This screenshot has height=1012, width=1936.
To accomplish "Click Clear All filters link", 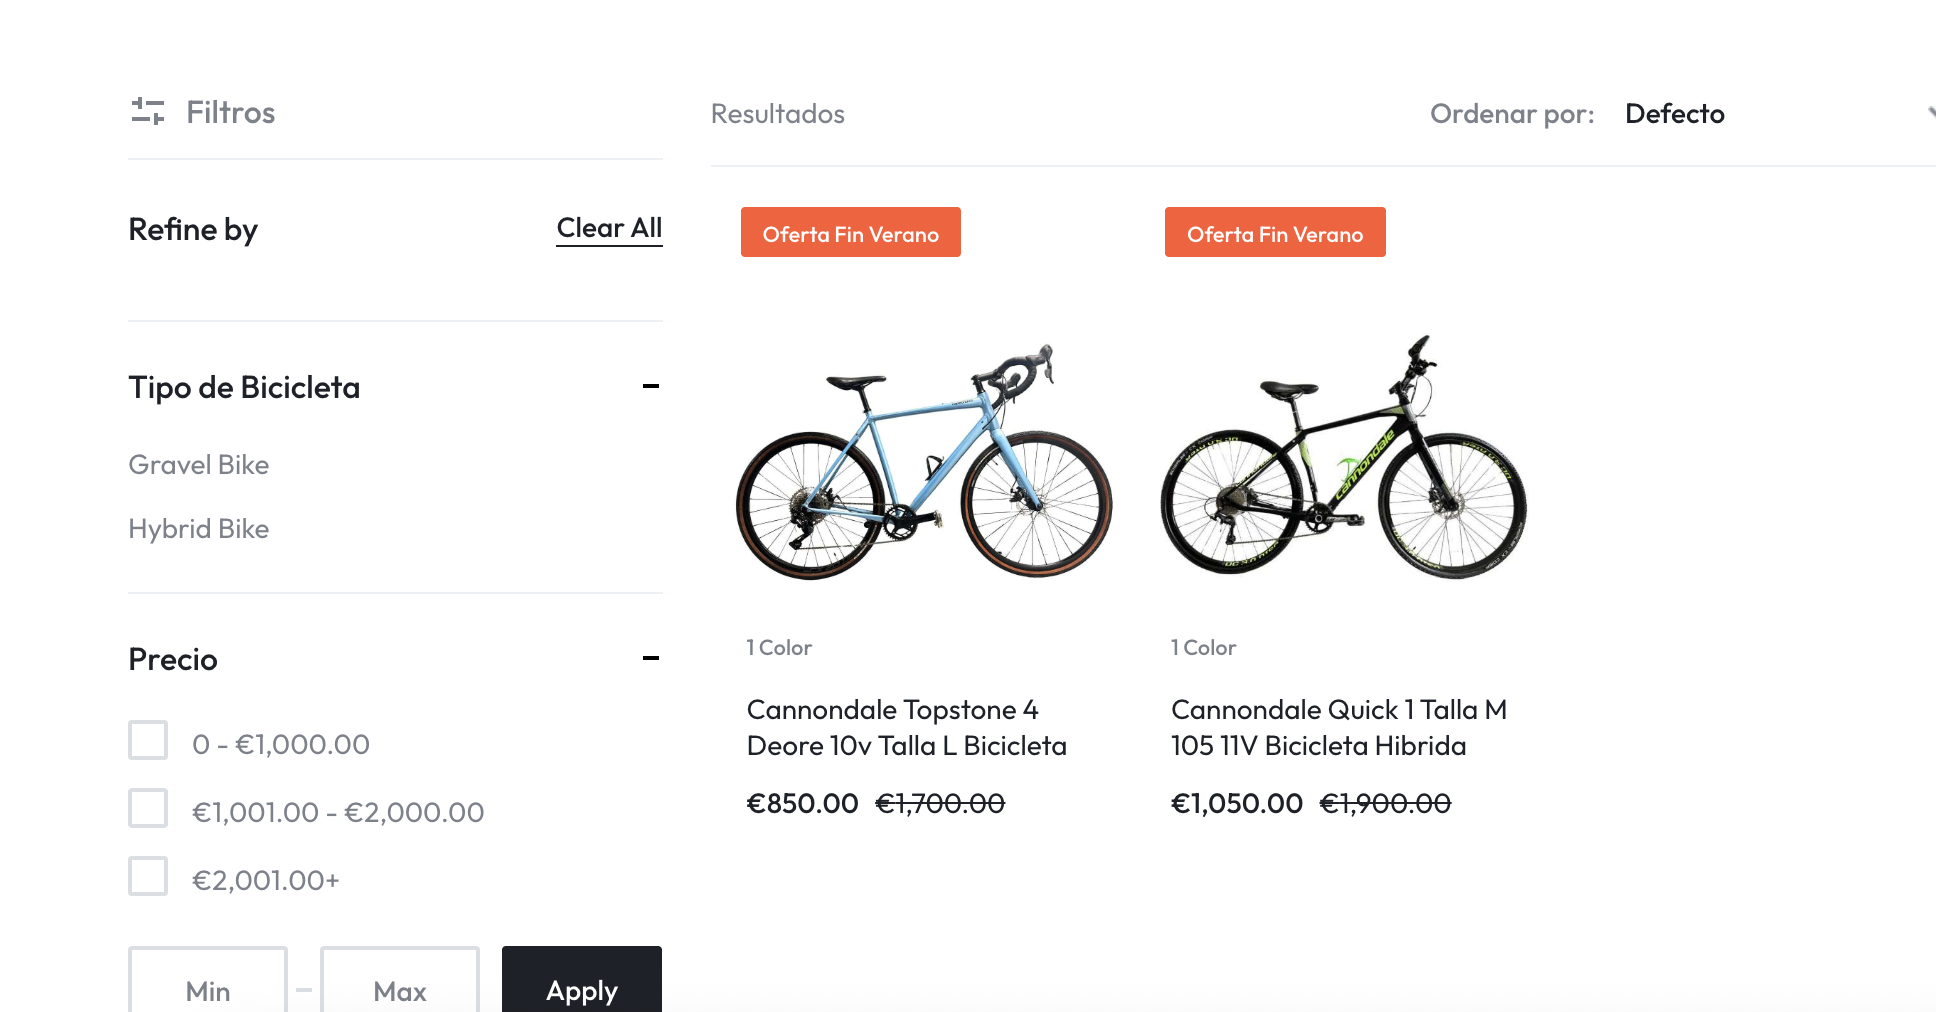I will point(609,228).
